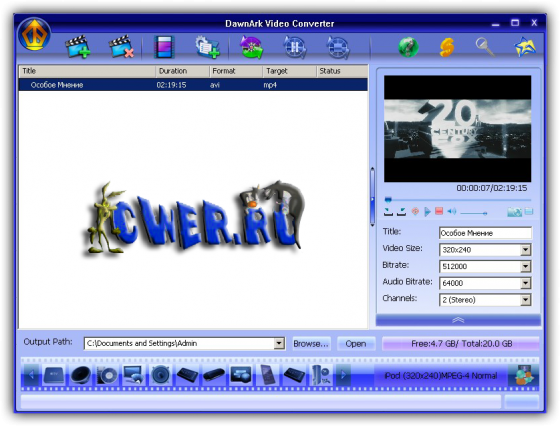
Task: Click the Open output folder button
Action: pos(356,344)
